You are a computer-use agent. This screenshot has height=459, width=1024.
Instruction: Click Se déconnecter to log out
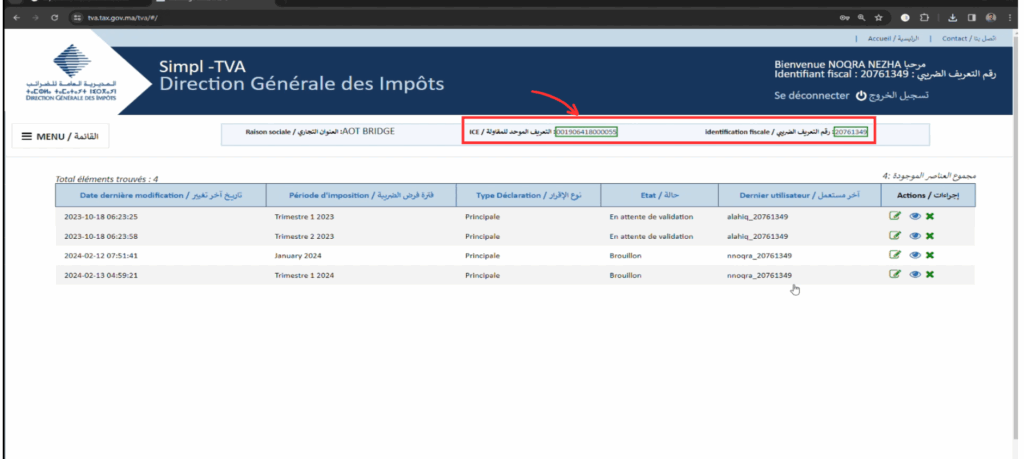tap(811, 96)
